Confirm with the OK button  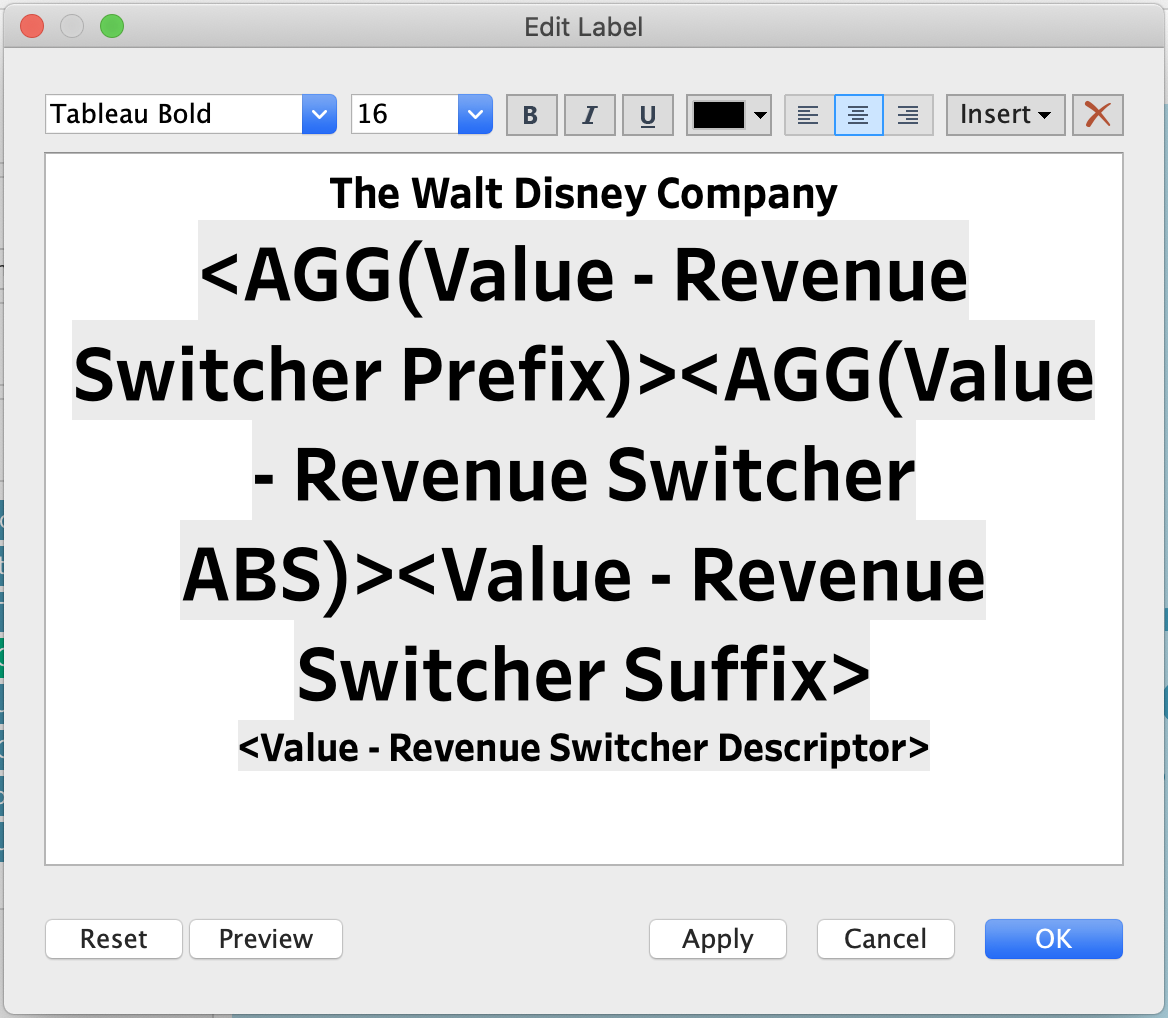click(1053, 938)
